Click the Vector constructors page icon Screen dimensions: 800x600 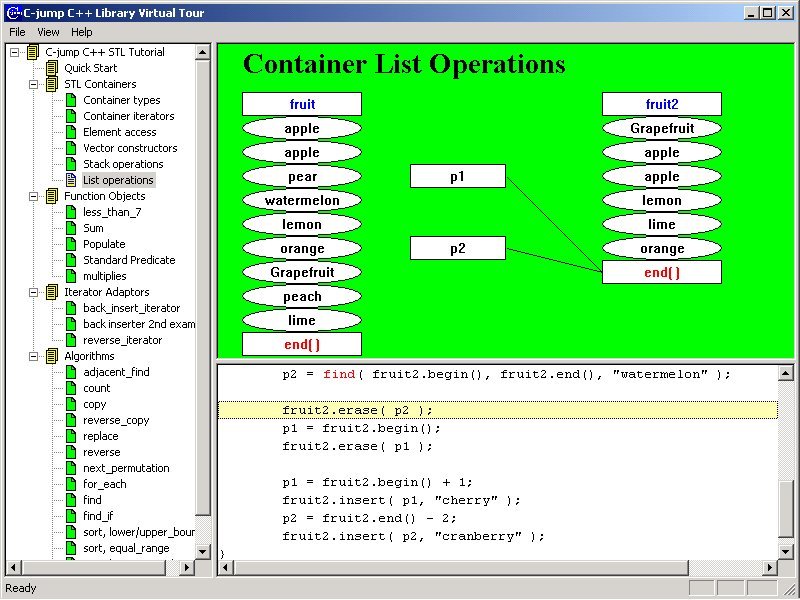(71, 148)
